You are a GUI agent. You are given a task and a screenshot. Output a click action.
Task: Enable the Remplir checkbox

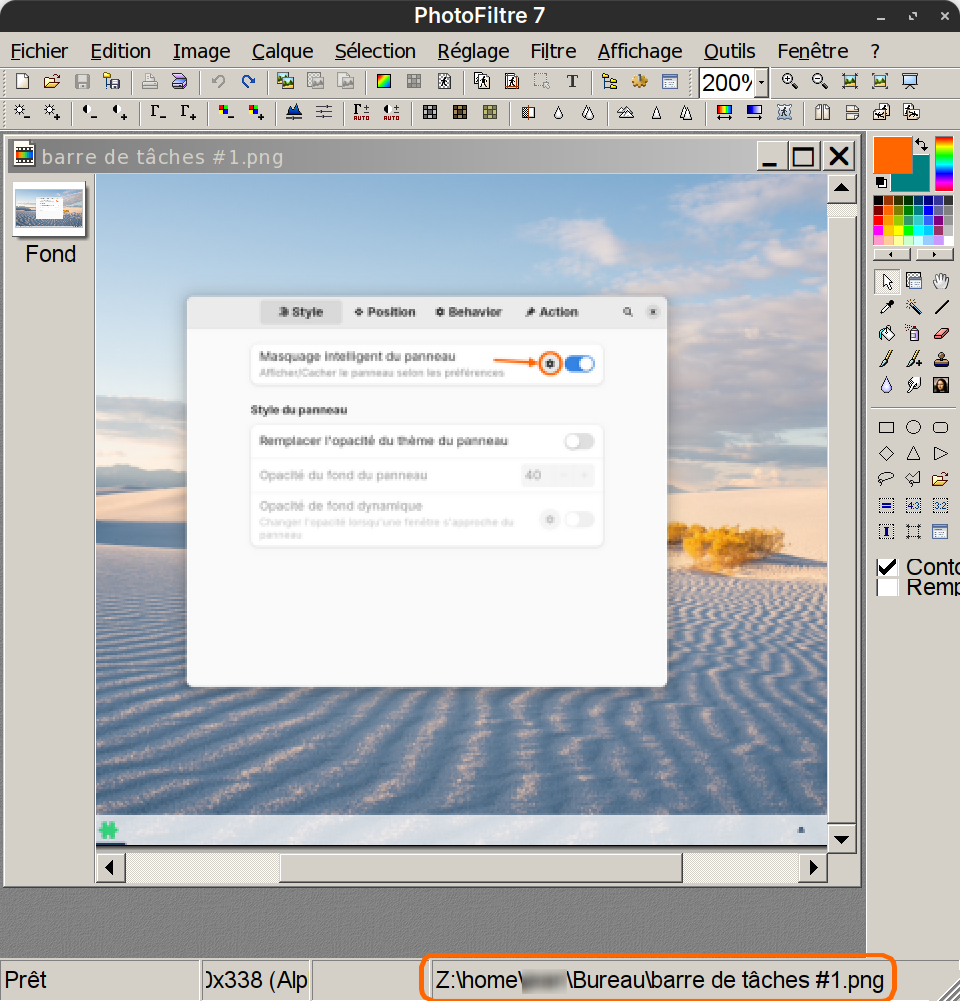click(x=887, y=588)
